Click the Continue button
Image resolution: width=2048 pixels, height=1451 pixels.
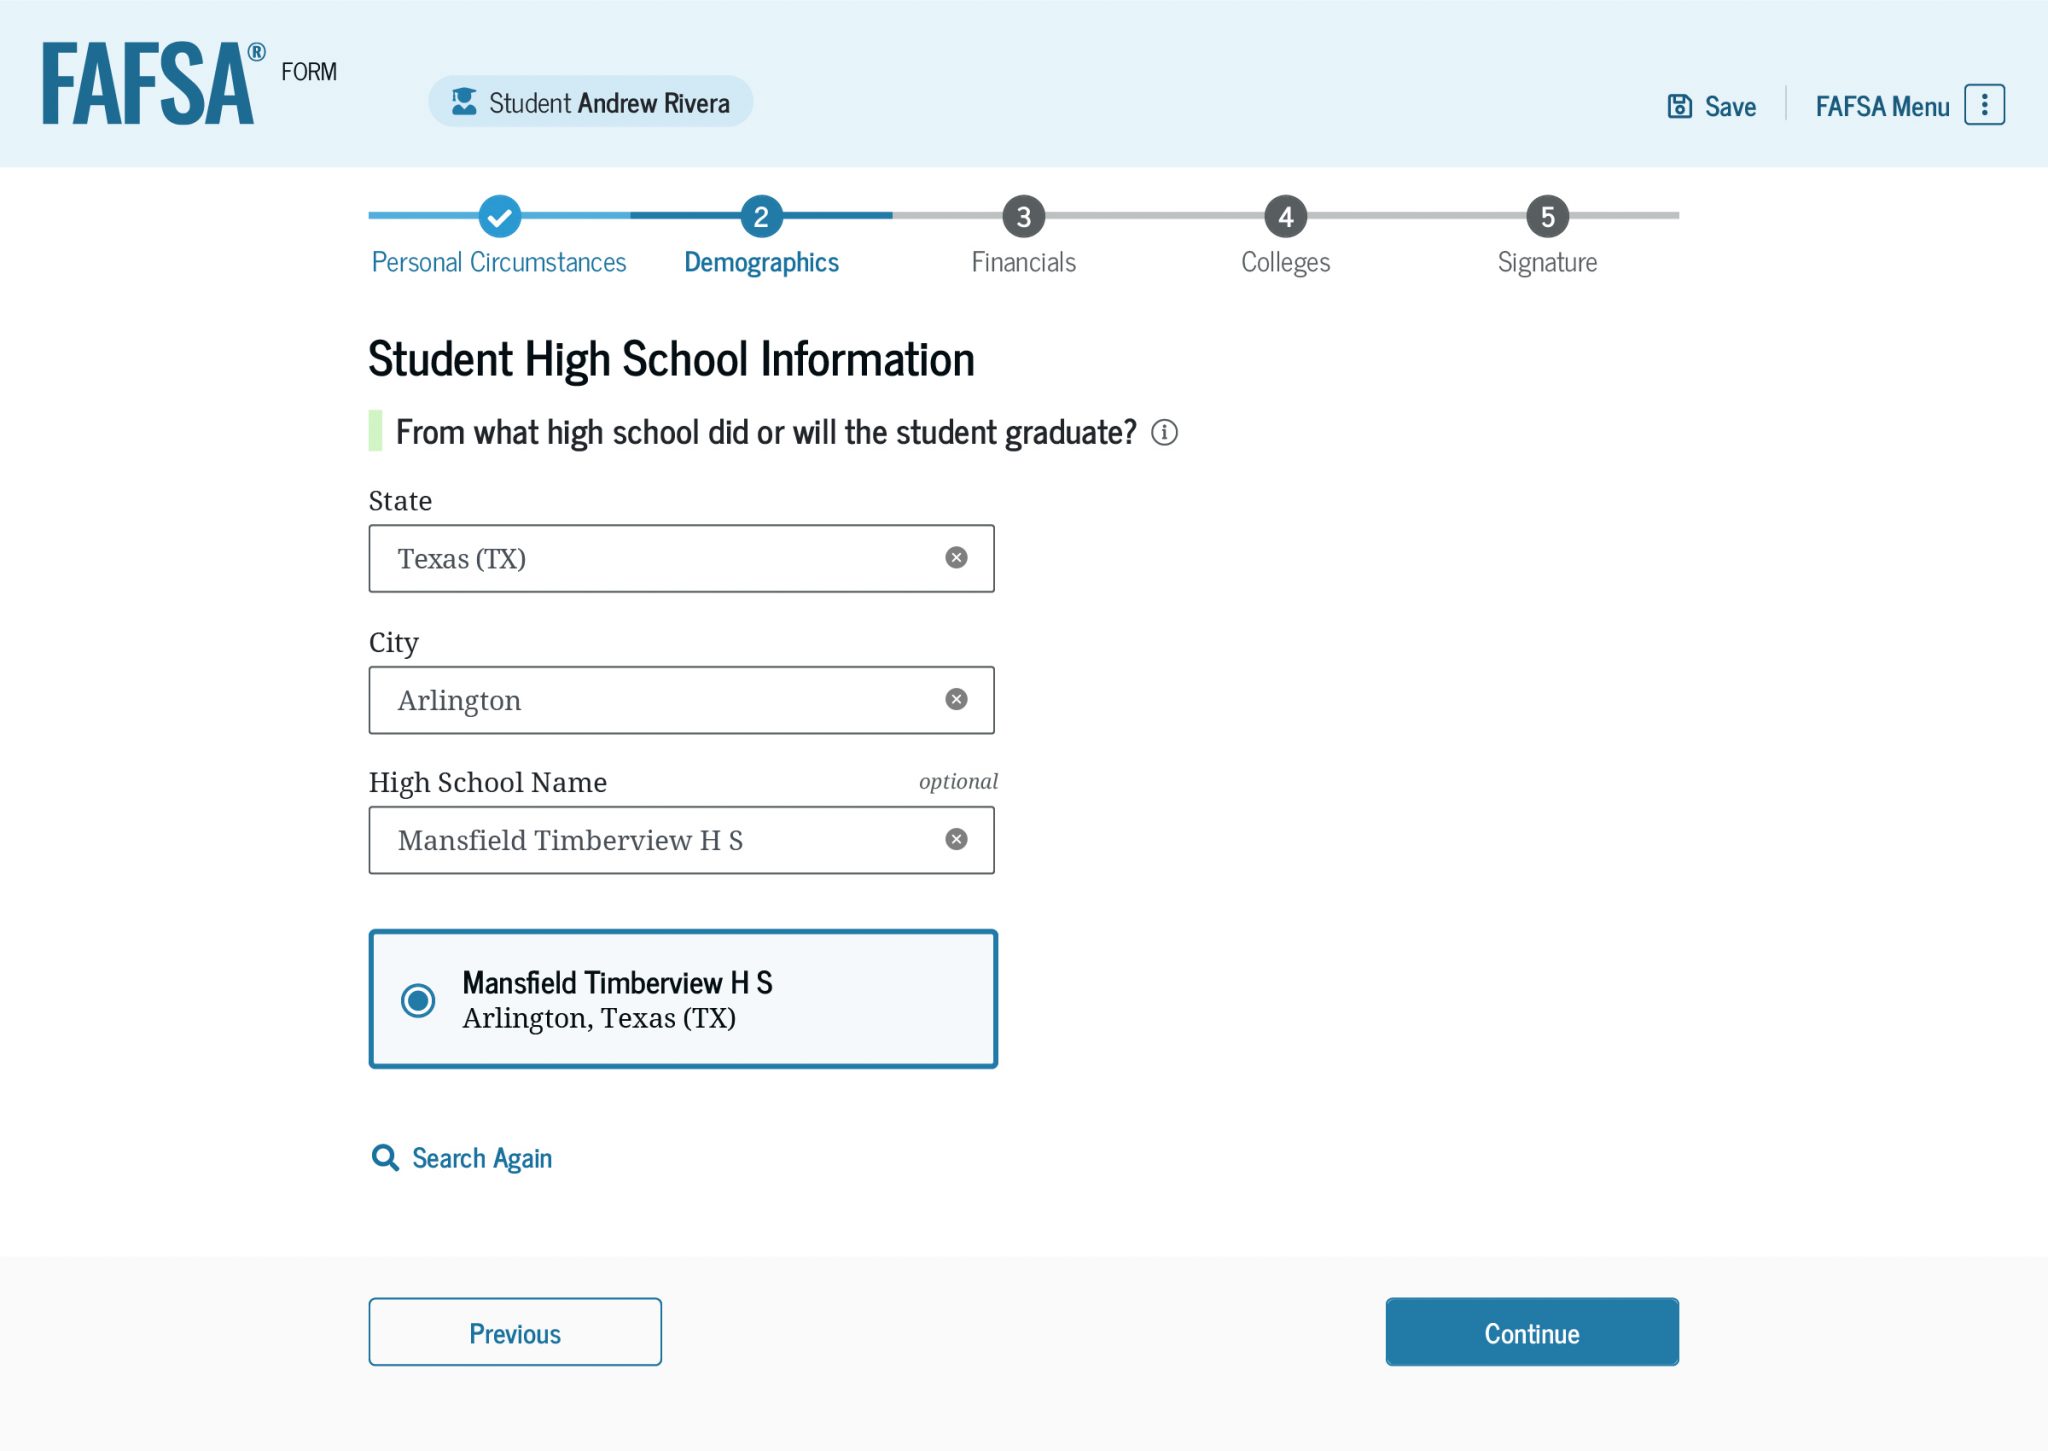pyautogui.click(x=1531, y=1332)
